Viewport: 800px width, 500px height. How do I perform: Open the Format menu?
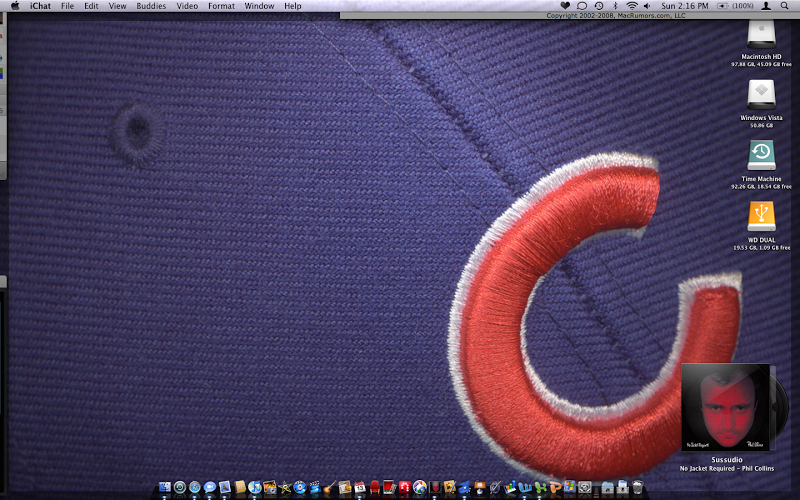click(x=221, y=6)
